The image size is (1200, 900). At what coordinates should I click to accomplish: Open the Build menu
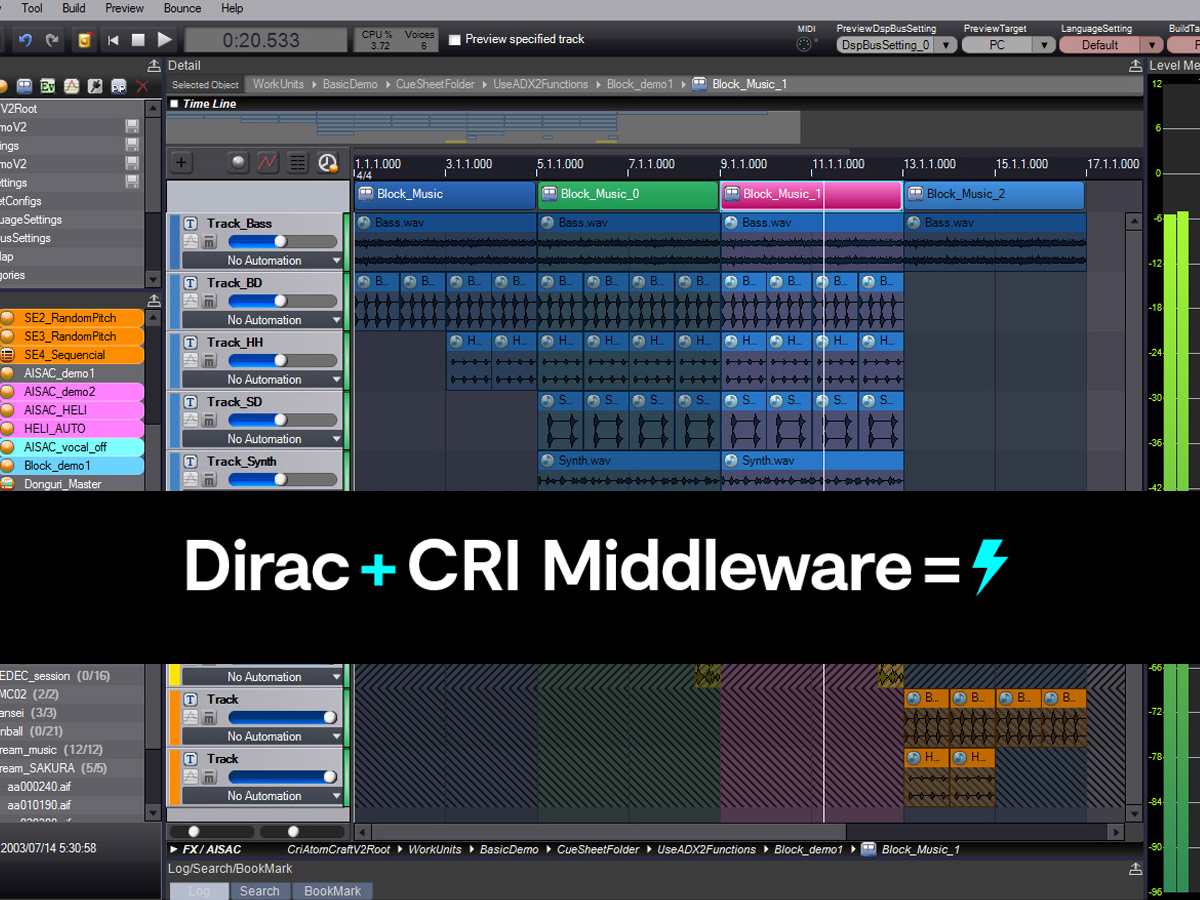pos(72,8)
